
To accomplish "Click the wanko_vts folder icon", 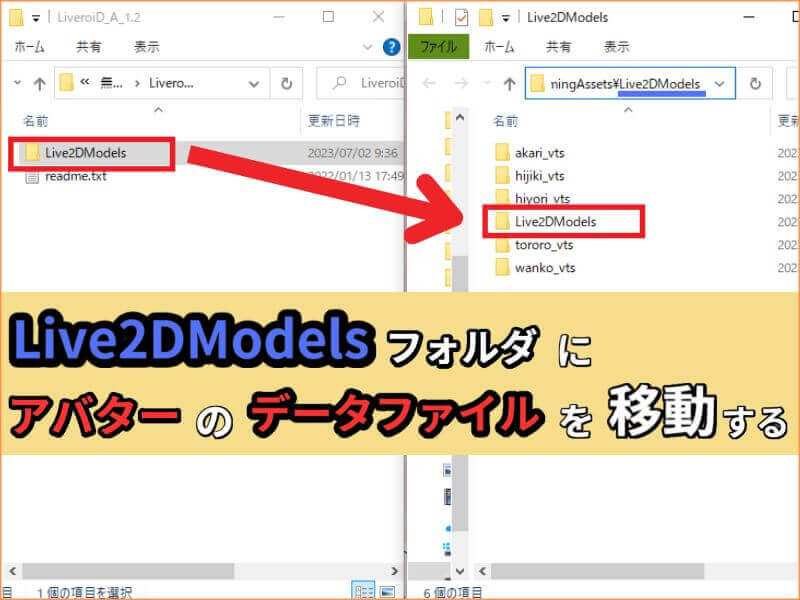I will click(503, 267).
